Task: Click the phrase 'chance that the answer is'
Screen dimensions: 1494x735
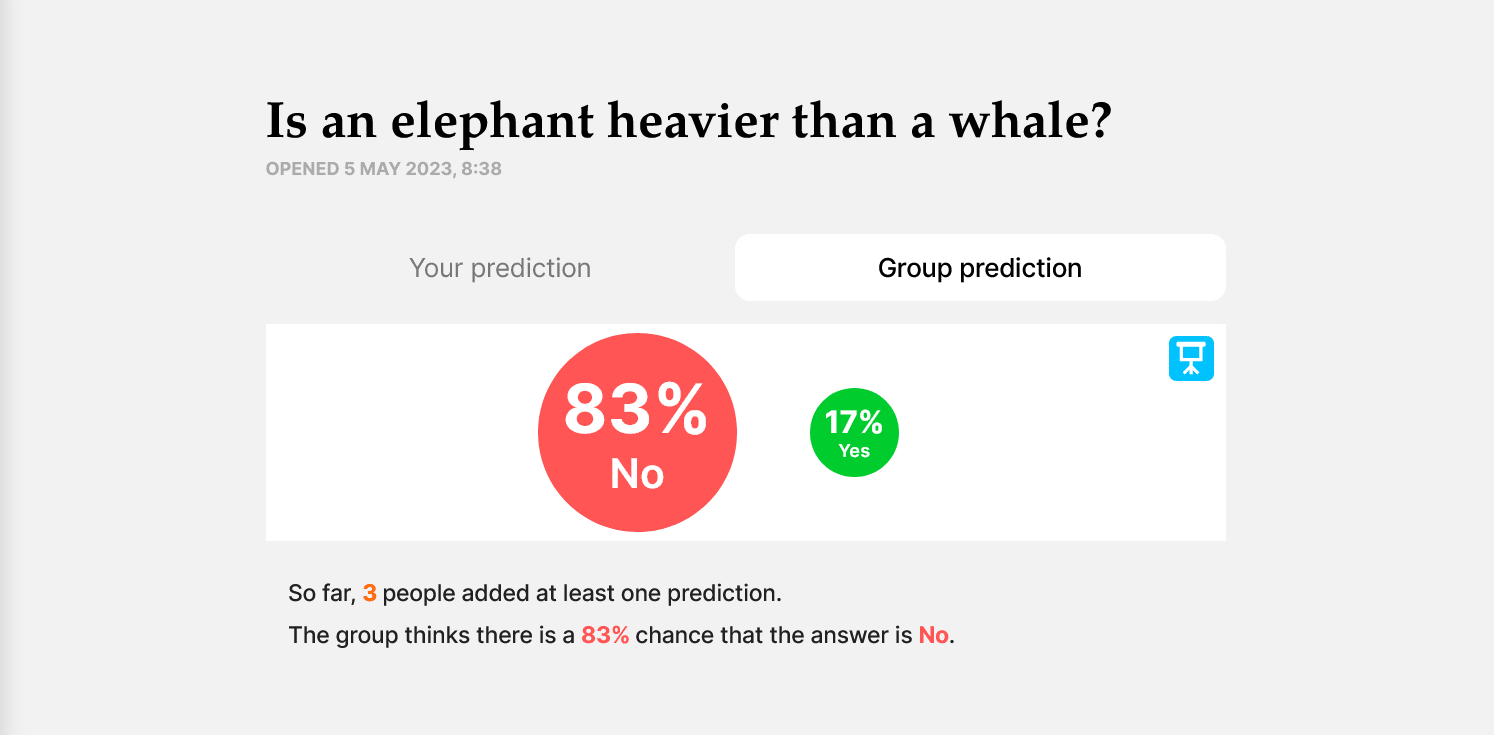Action: click(774, 635)
